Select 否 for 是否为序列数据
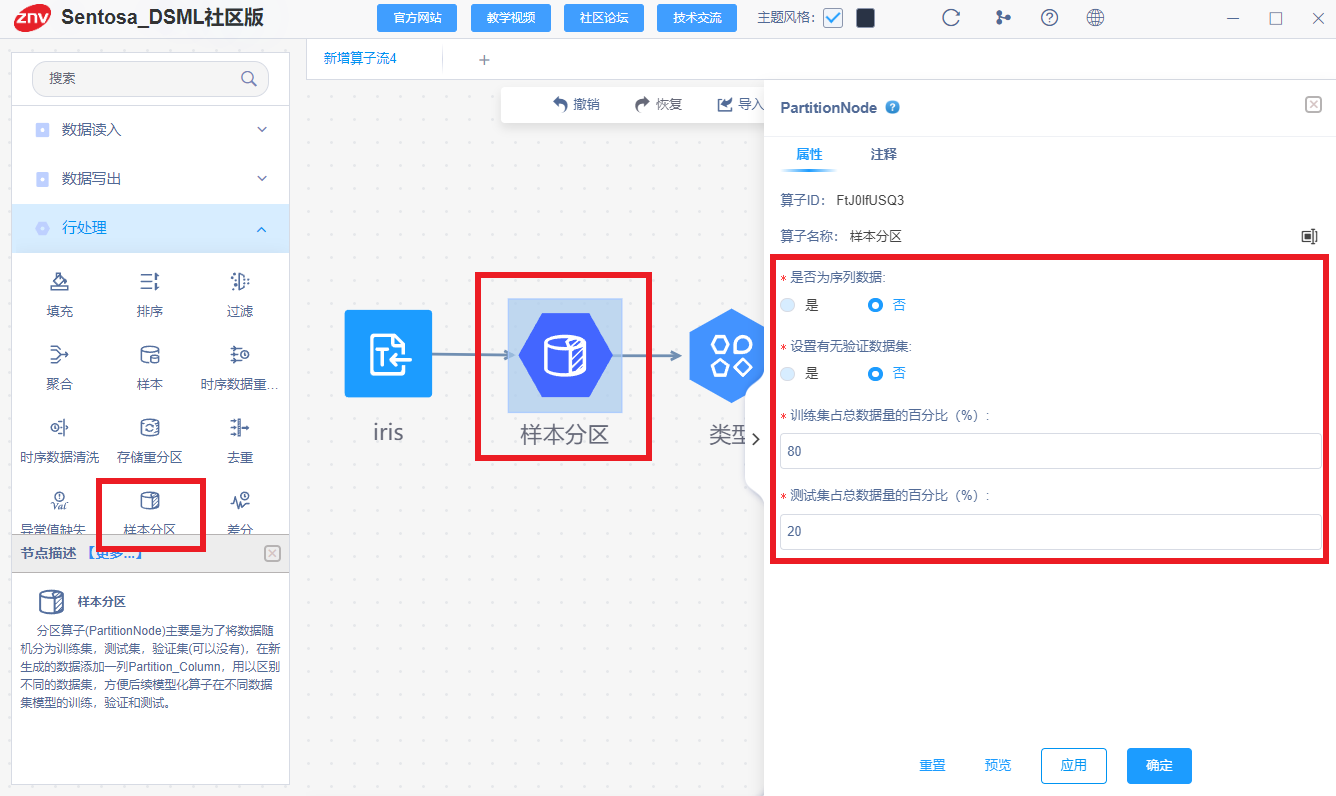The height and width of the screenshot is (796, 1336). (x=876, y=305)
